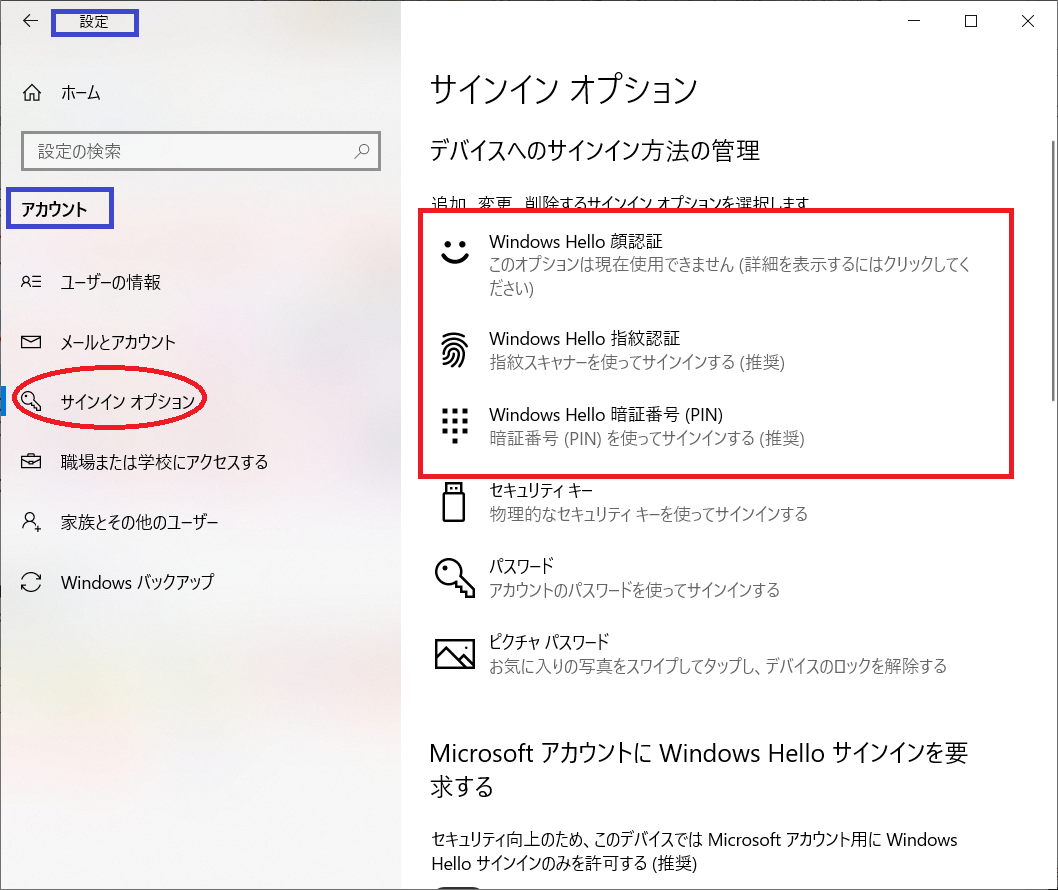Click the USB security key icon

click(x=453, y=502)
